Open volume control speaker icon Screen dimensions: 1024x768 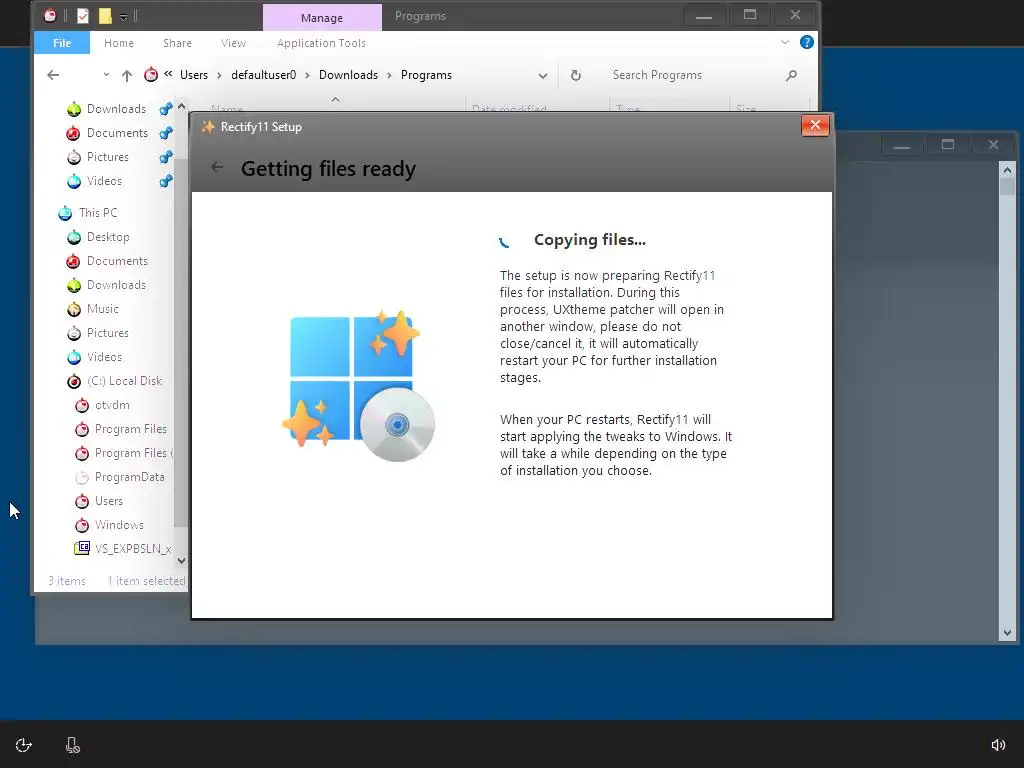pos(998,745)
